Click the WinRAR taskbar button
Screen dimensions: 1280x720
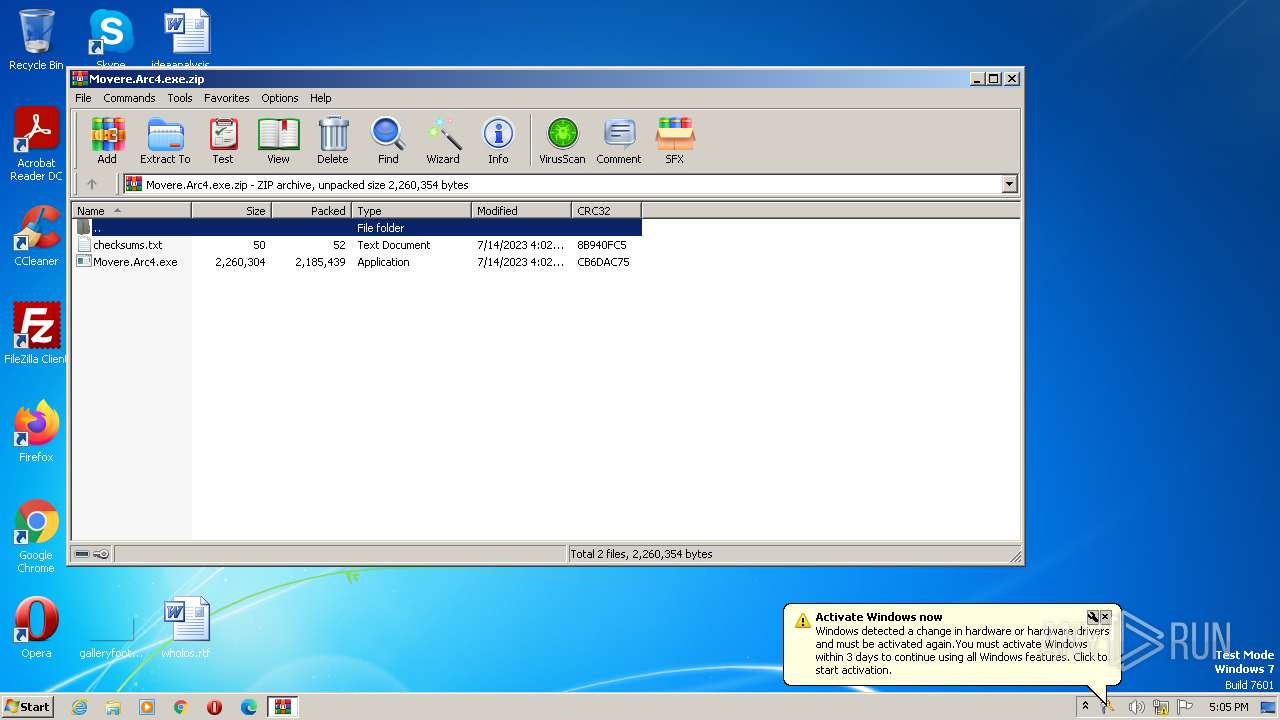tap(283, 707)
